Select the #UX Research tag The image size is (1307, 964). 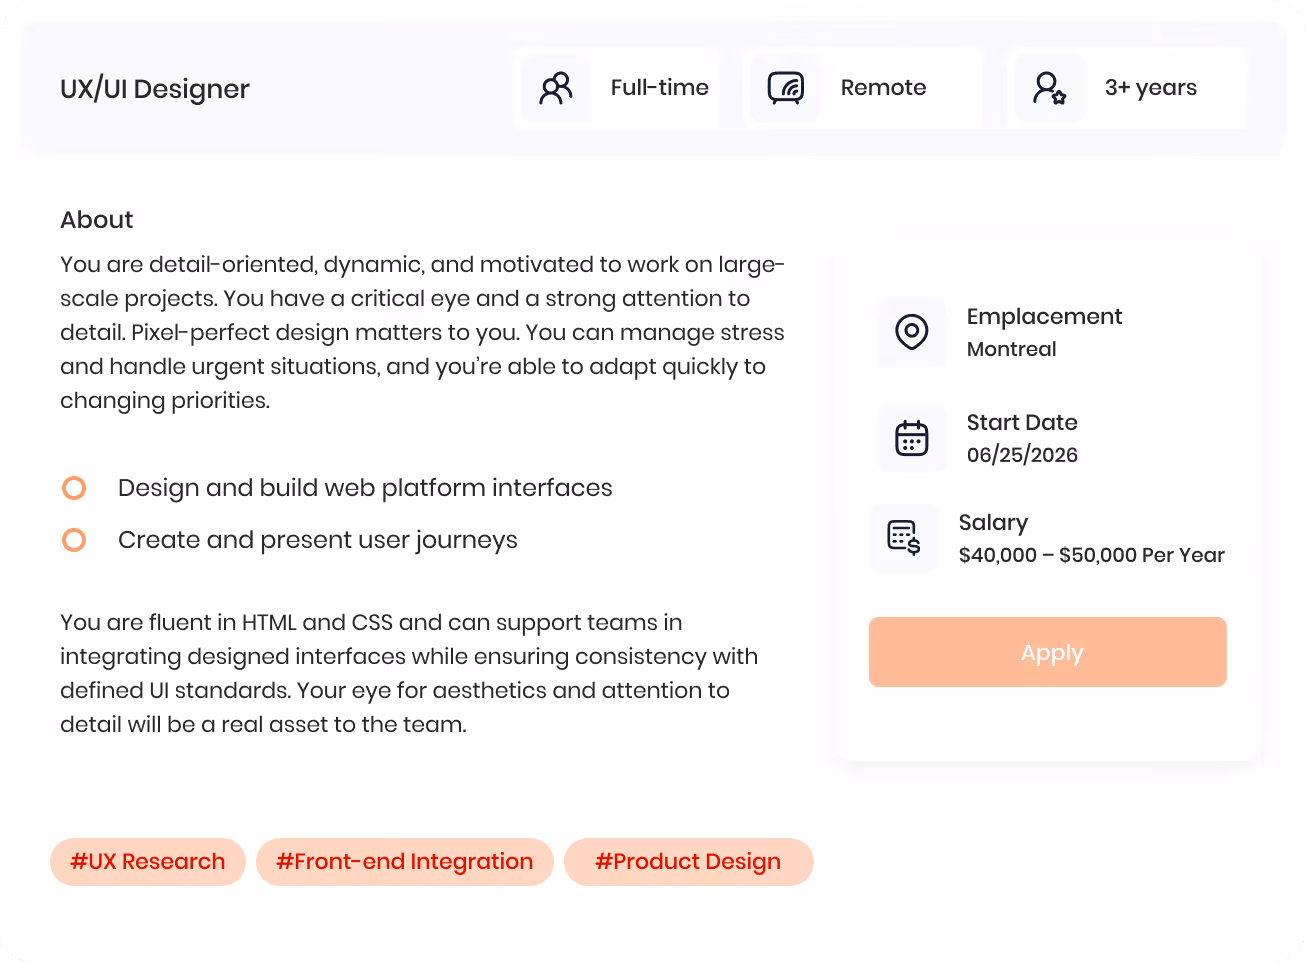pyautogui.click(x=148, y=862)
